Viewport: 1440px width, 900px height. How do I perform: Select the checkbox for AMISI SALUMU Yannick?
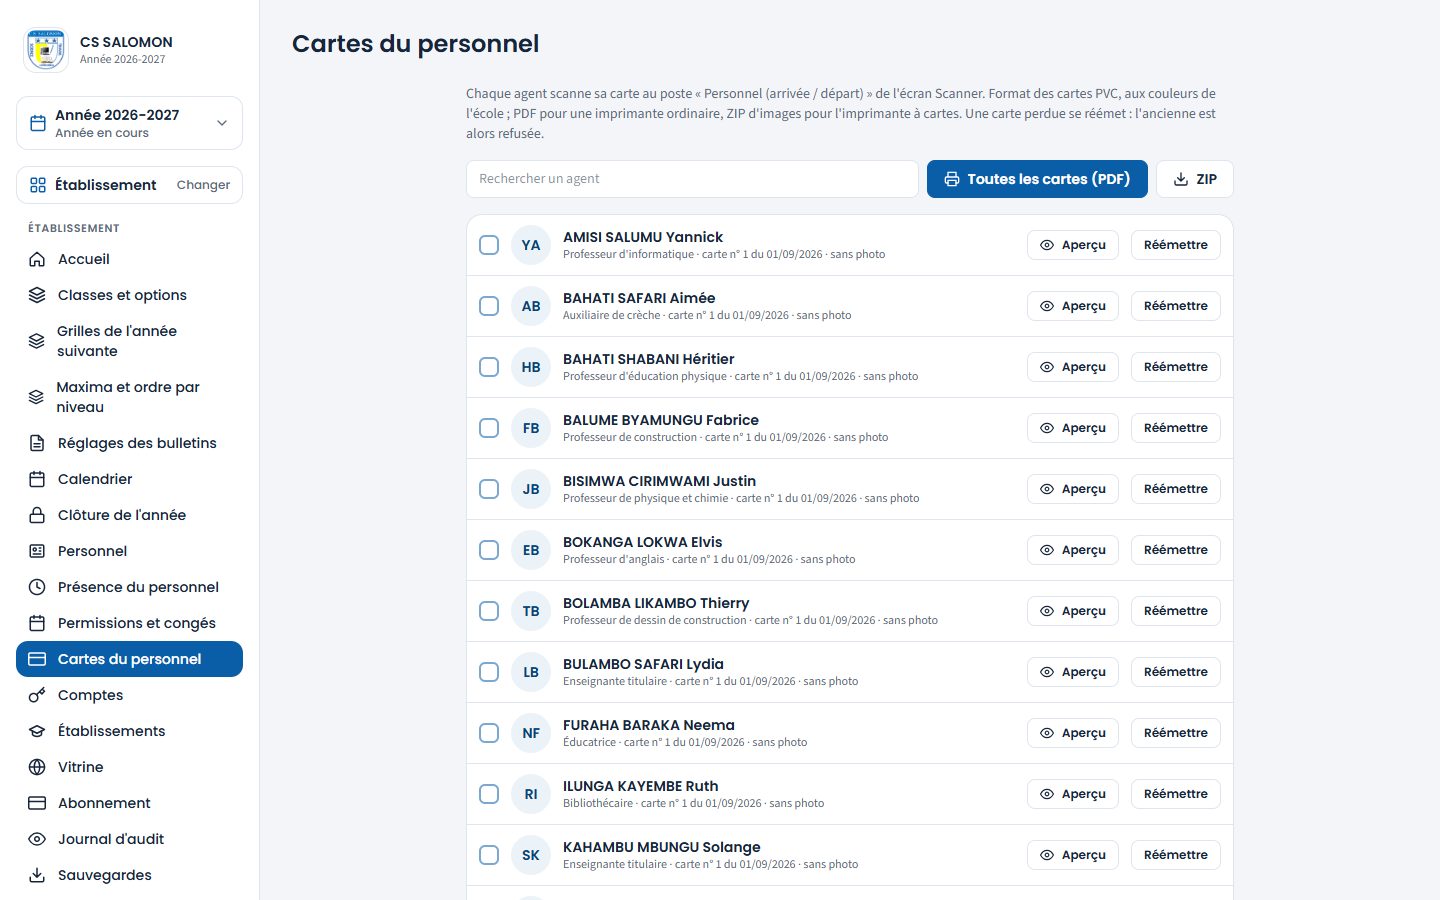pos(489,245)
